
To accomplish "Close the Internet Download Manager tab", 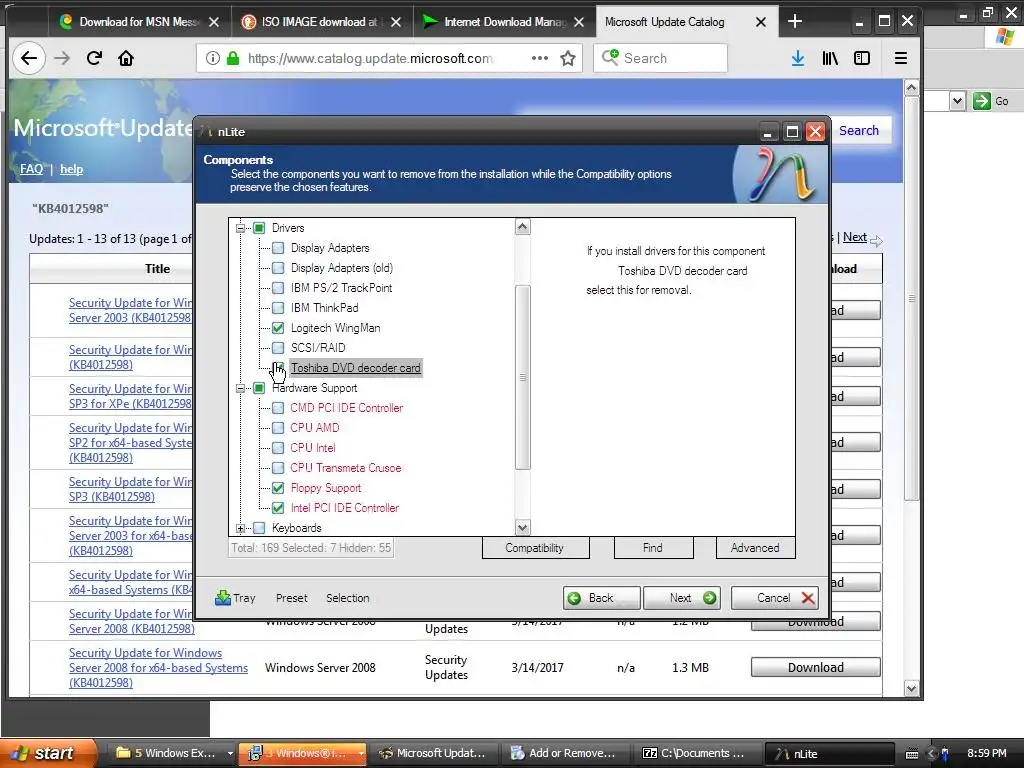I will [x=579, y=22].
